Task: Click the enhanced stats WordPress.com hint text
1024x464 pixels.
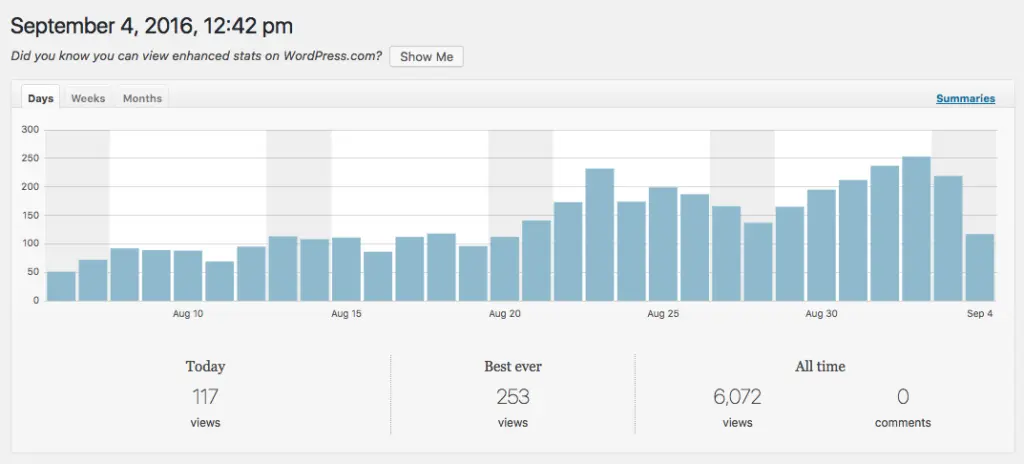Action: (x=197, y=56)
